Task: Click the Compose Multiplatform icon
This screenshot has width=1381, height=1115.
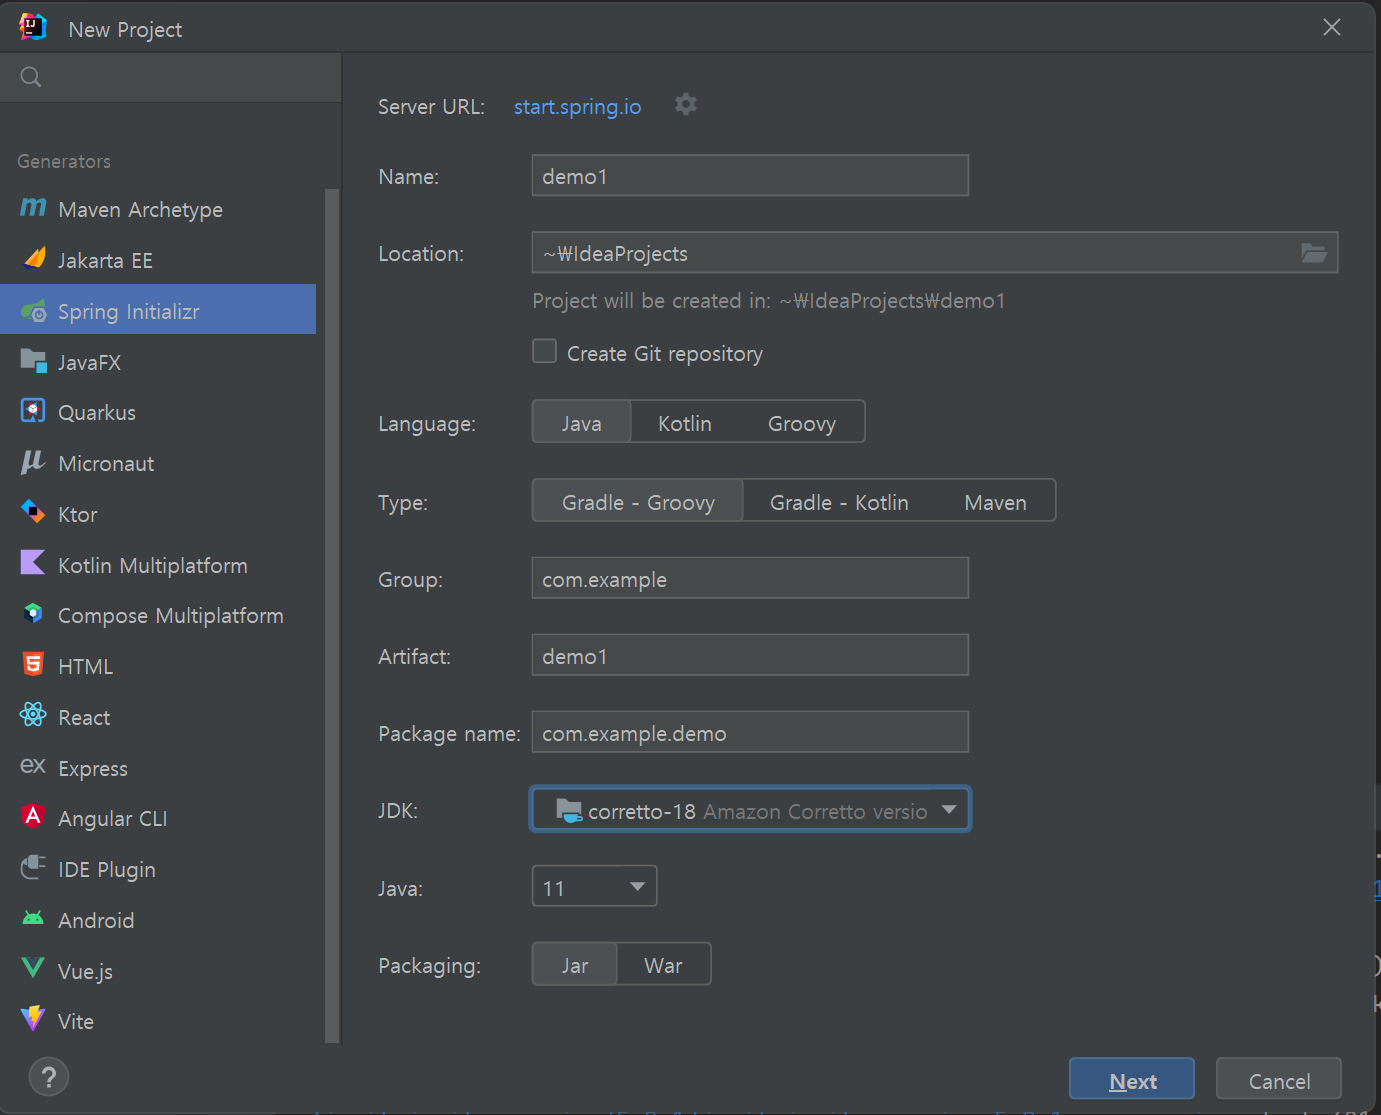Action: pyautogui.click(x=33, y=614)
